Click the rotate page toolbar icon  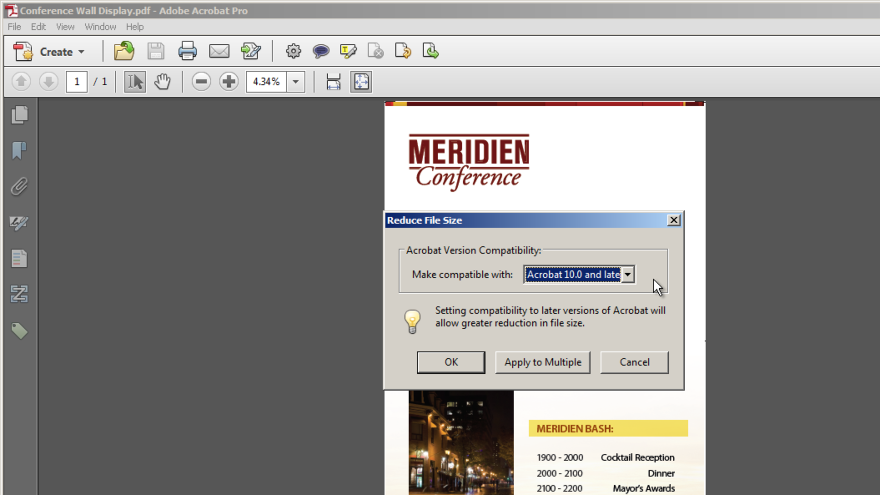pos(403,51)
